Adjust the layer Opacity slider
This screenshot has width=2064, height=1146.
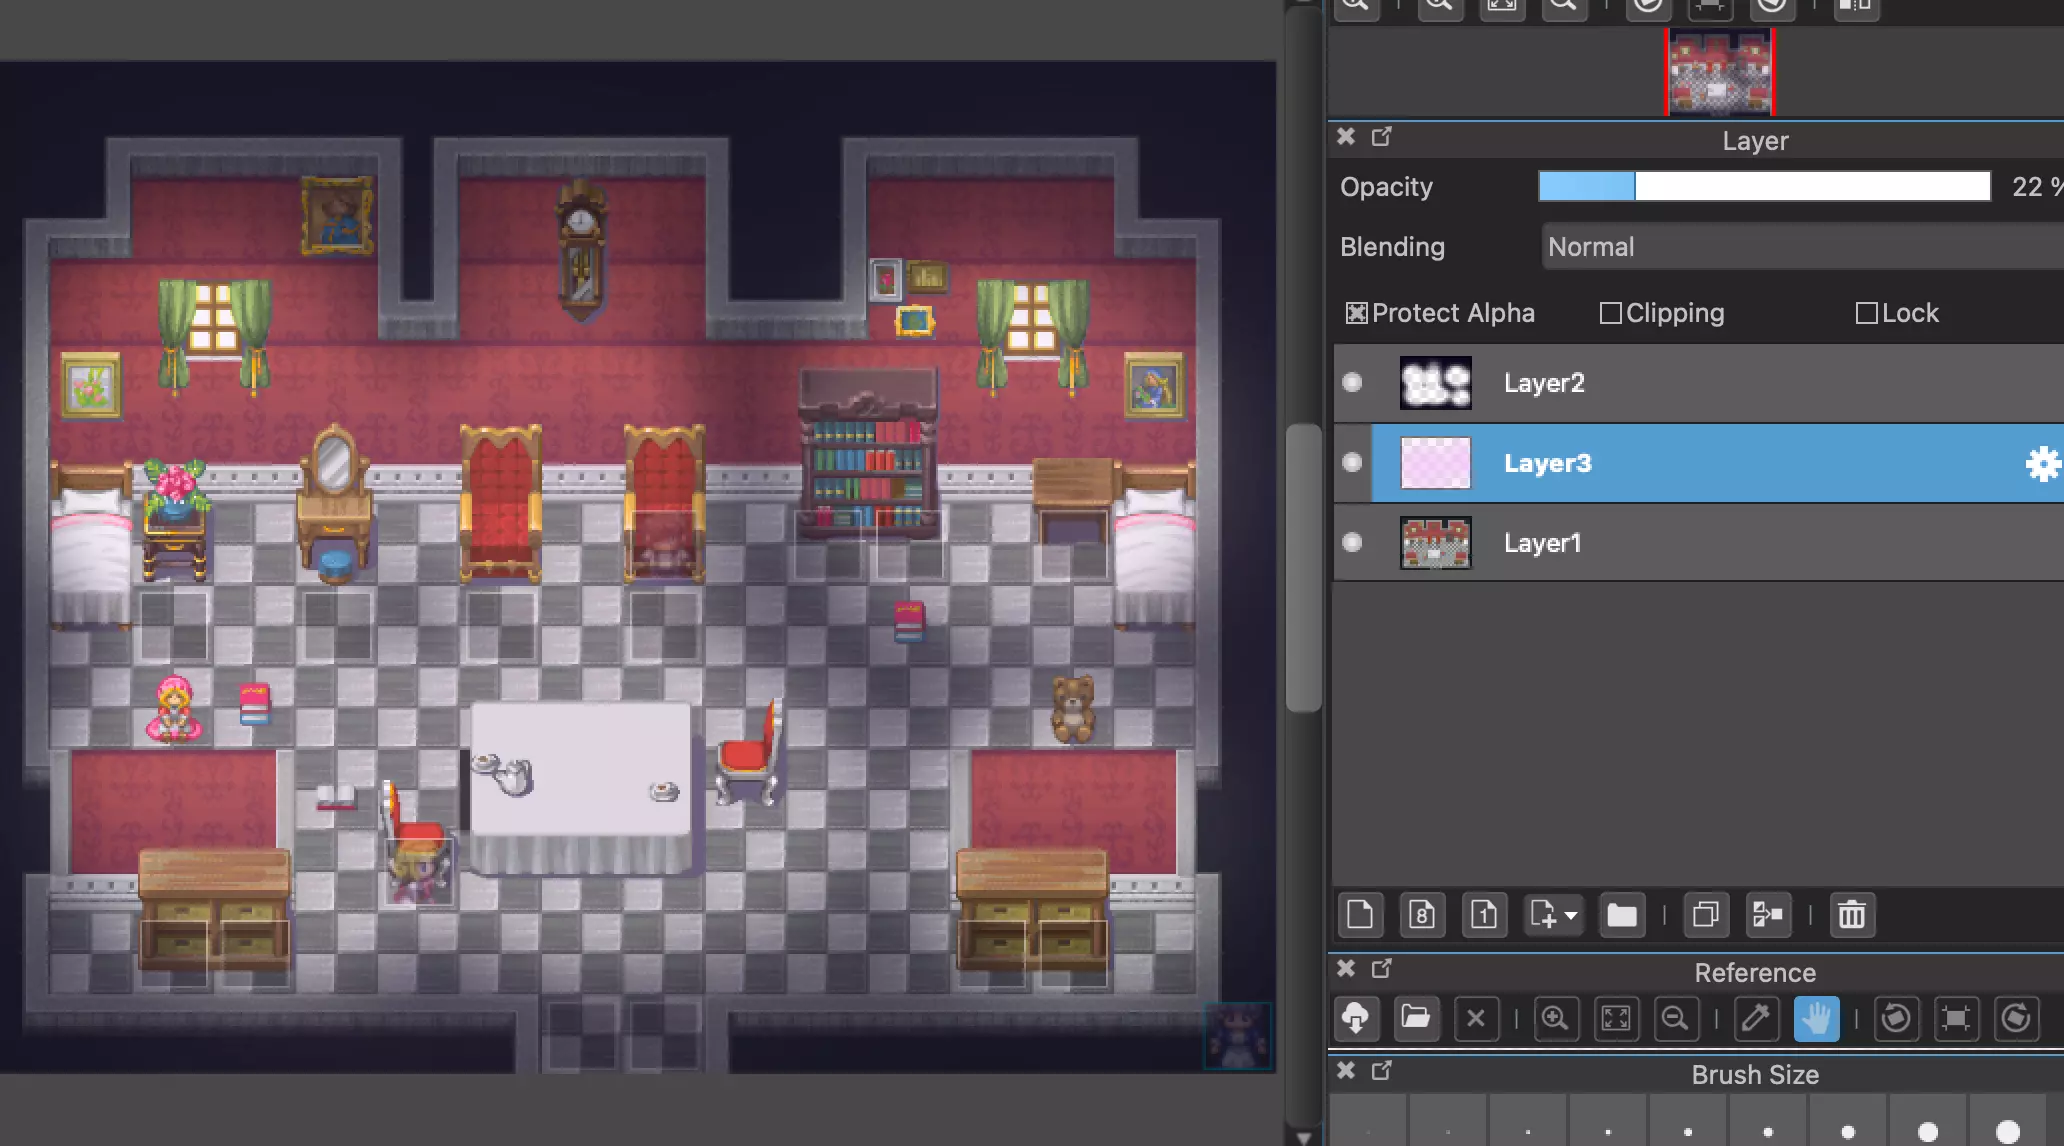(x=1764, y=187)
